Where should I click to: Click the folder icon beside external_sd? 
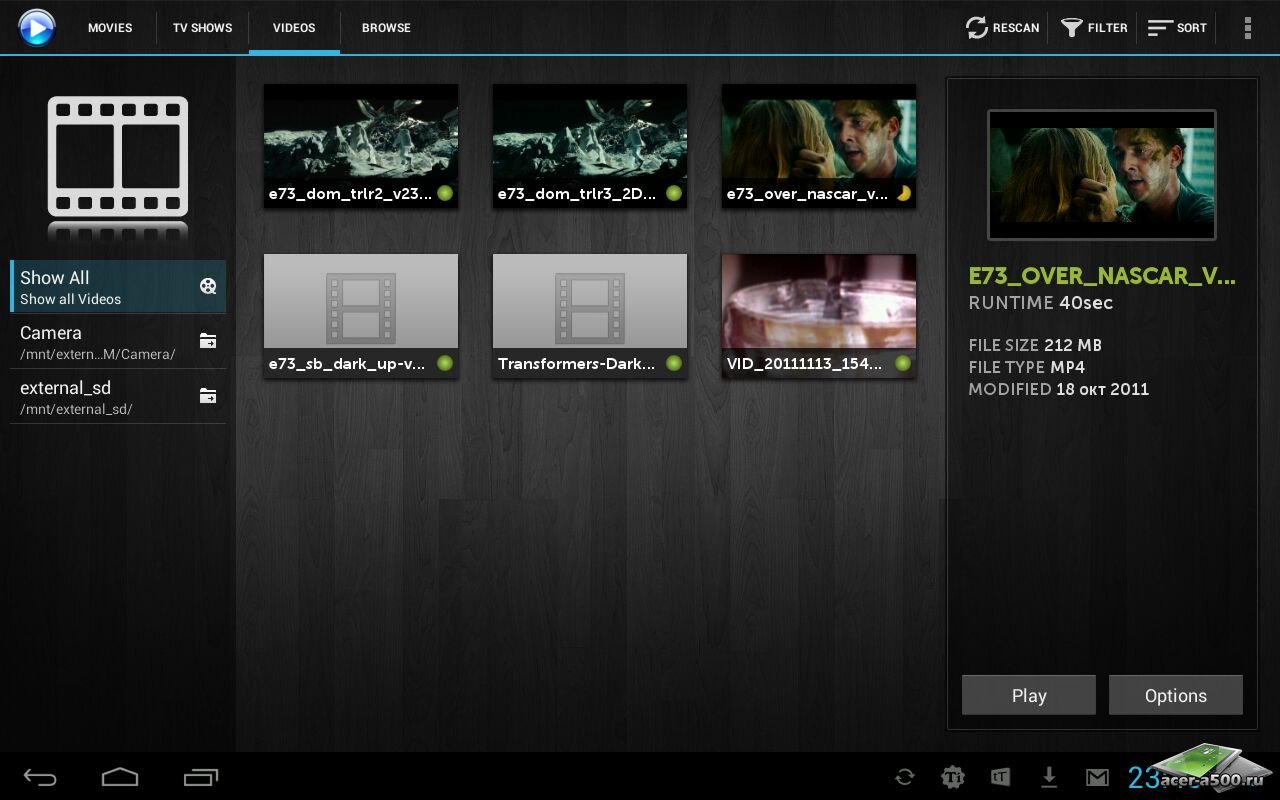208,396
